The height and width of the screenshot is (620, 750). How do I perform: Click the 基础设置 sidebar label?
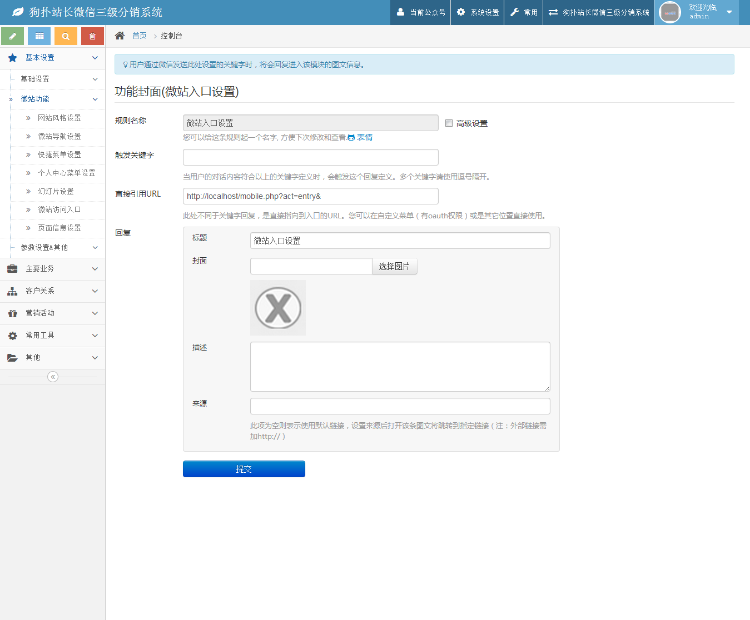click(35, 79)
